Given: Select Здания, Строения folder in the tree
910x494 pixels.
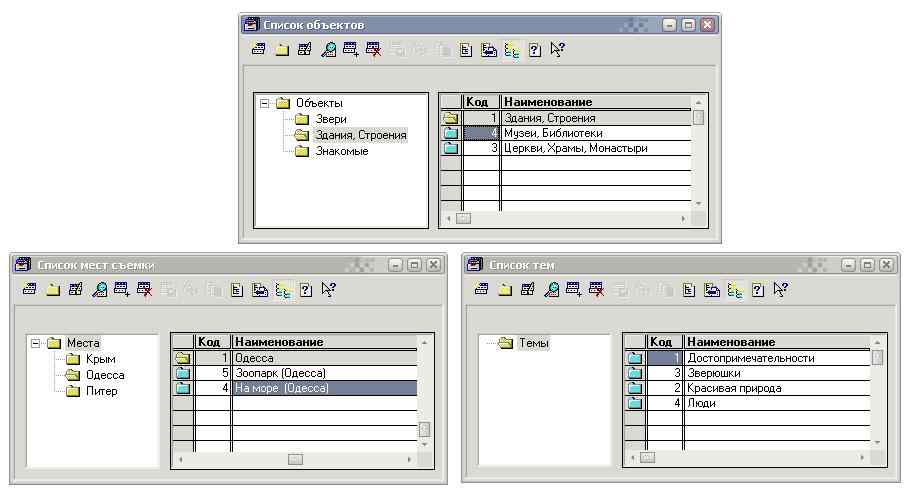Looking at the screenshot, I should point(360,135).
